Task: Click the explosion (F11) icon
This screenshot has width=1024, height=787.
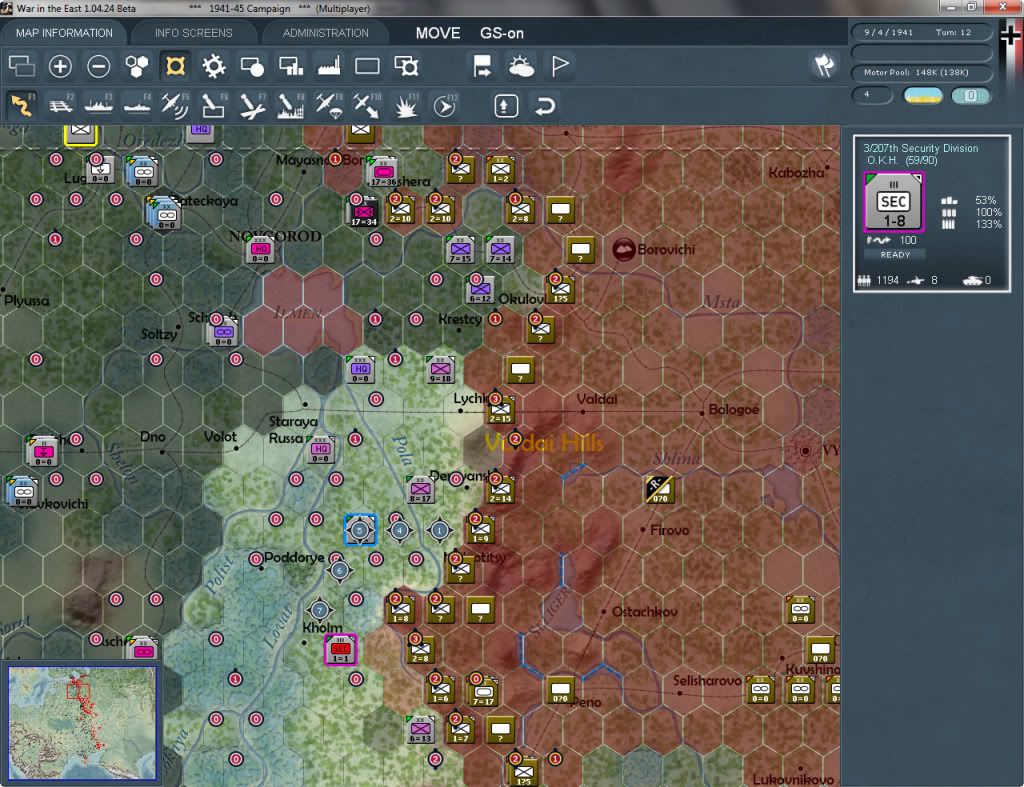Action: point(406,105)
